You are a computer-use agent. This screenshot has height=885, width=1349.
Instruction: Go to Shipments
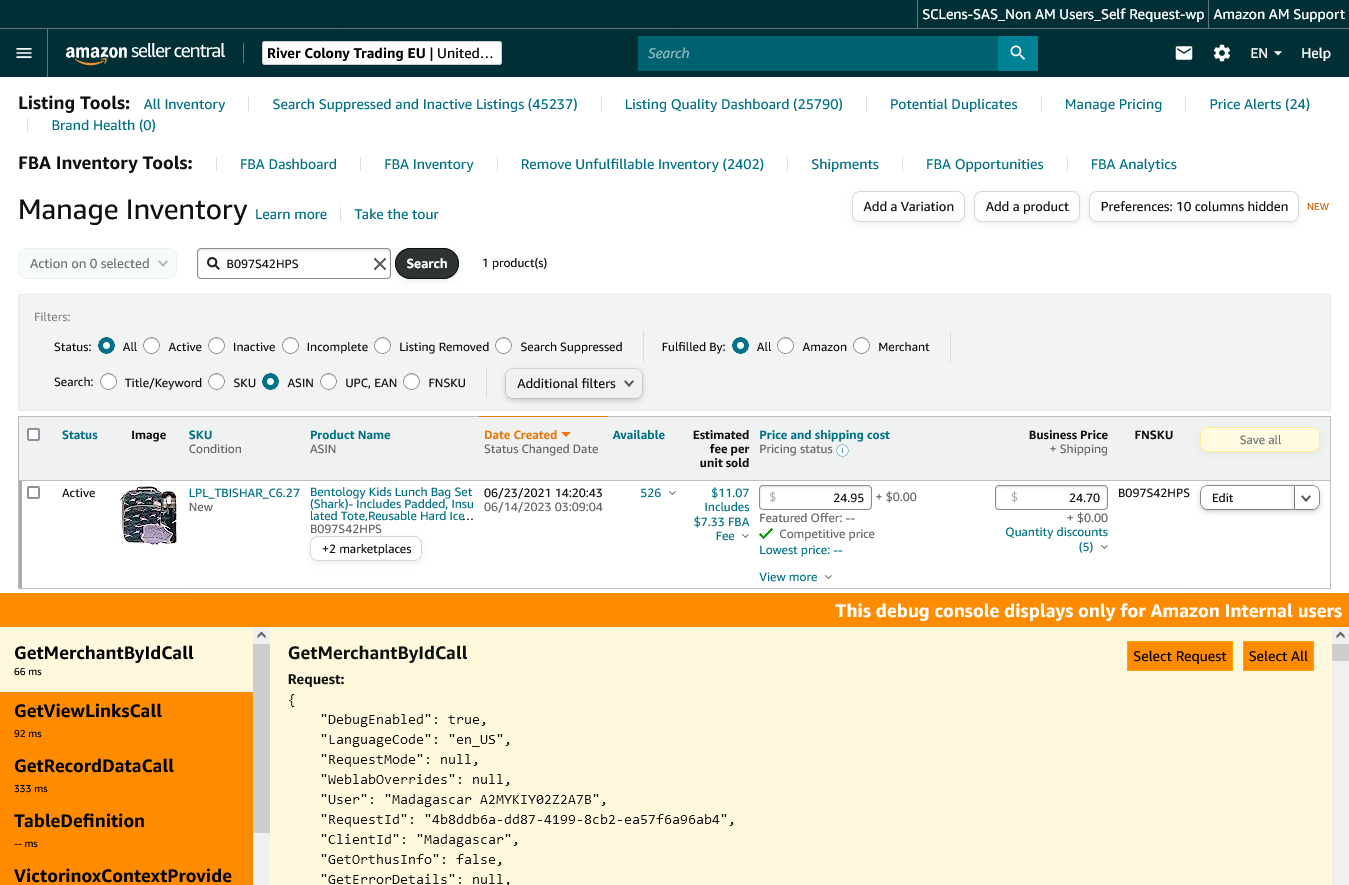pos(845,164)
